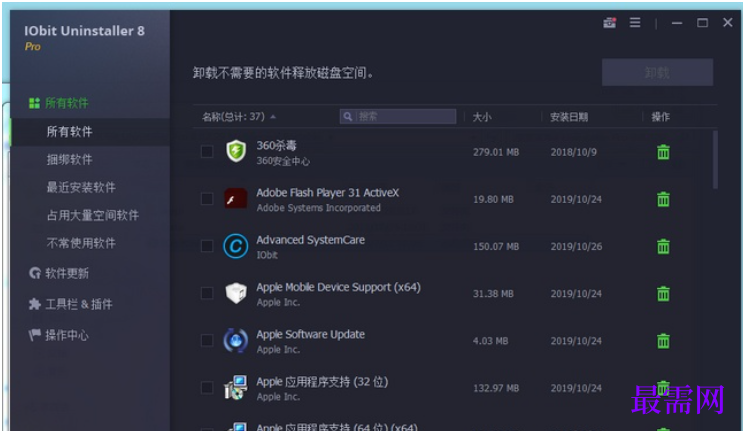Click the 名称(总计: 37) column header
The height and width of the screenshot is (431, 743).
click(234, 117)
